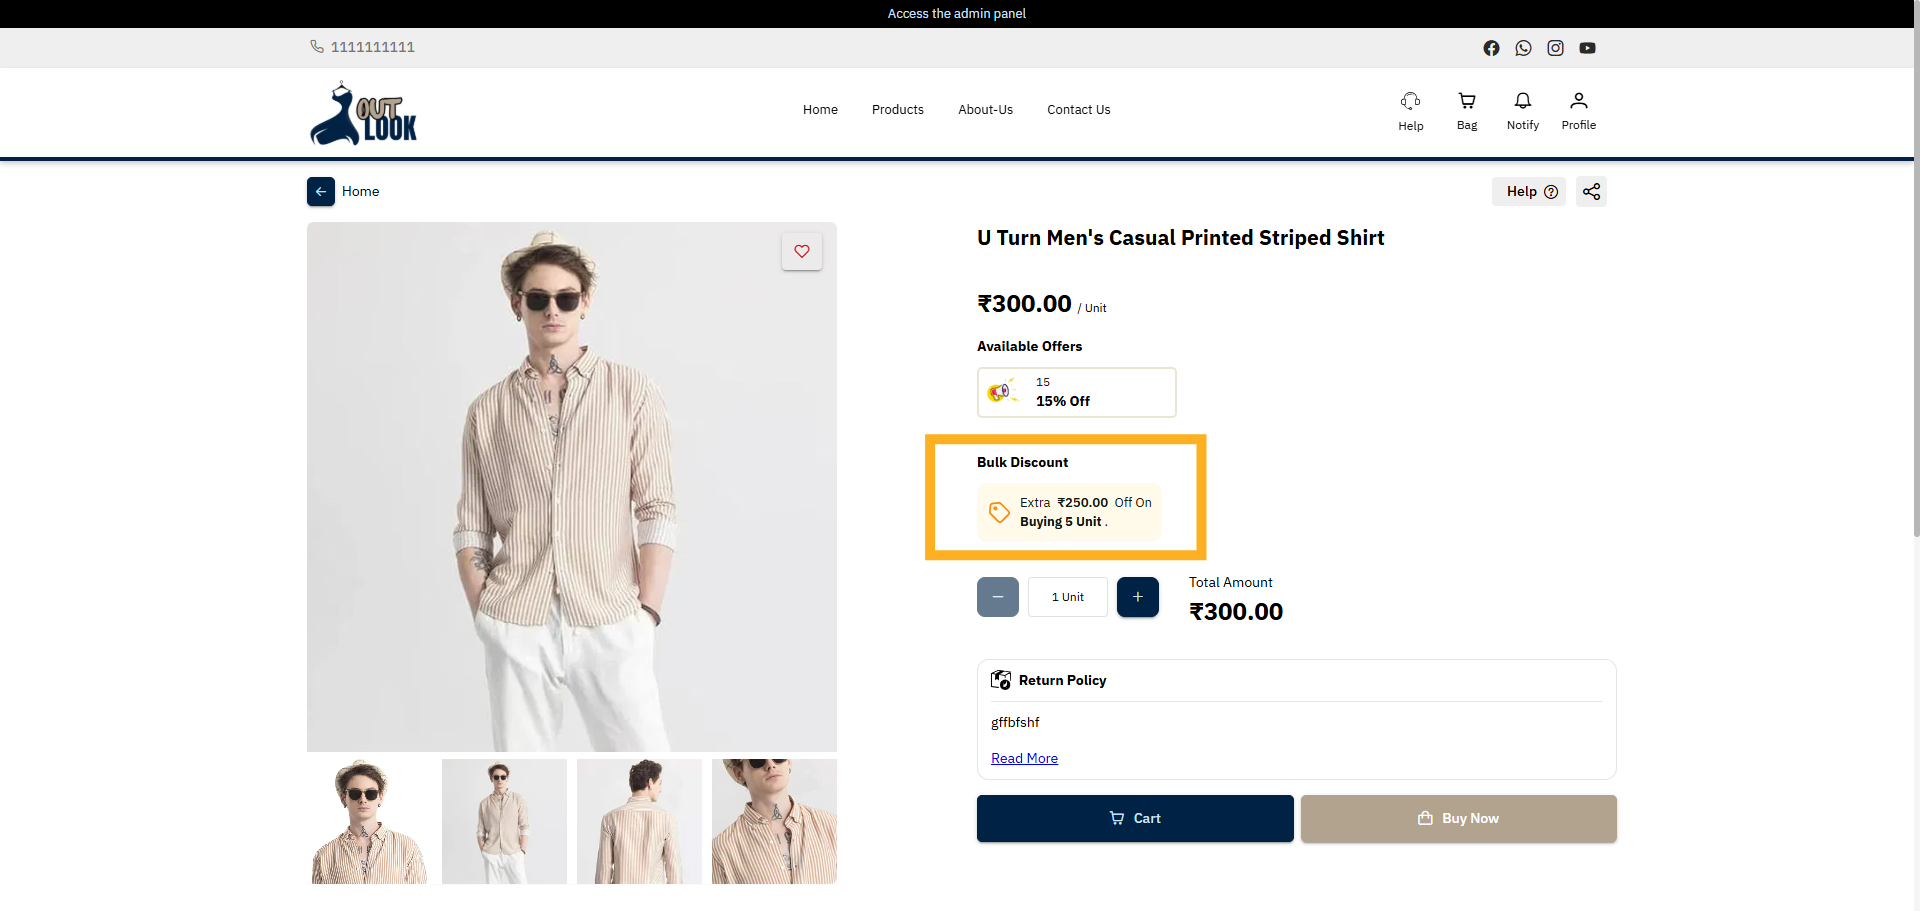Viewport: 1920px width, 911px height.
Task: Navigate to Contact Us
Action: [x=1078, y=110]
